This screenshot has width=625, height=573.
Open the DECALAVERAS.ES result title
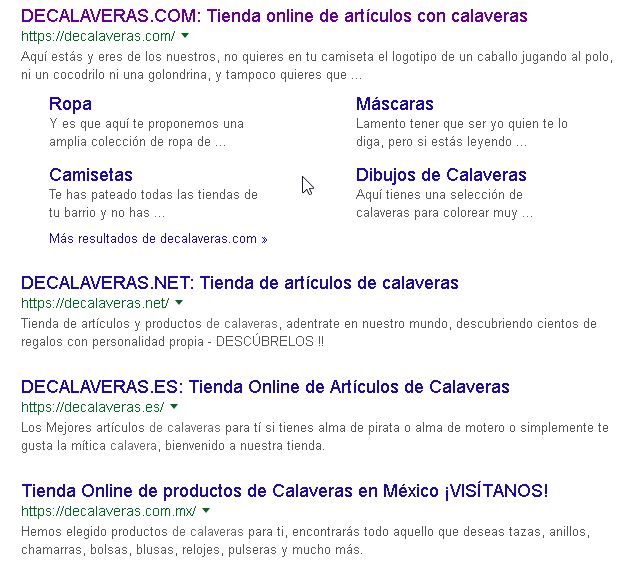click(265, 387)
